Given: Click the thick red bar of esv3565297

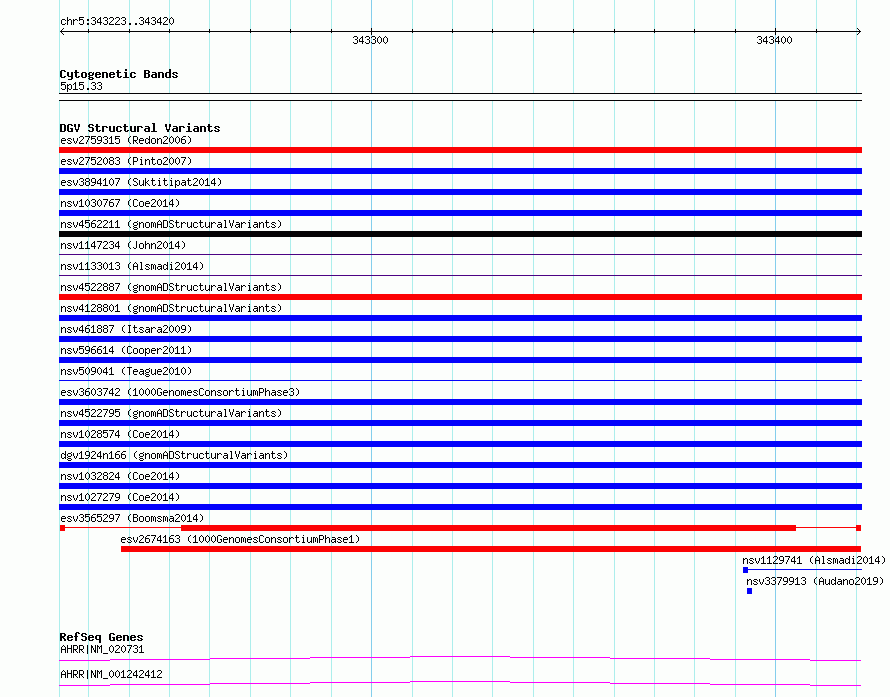Looking at the screenshot, I should pyautogui.click(x=488, y=528).
